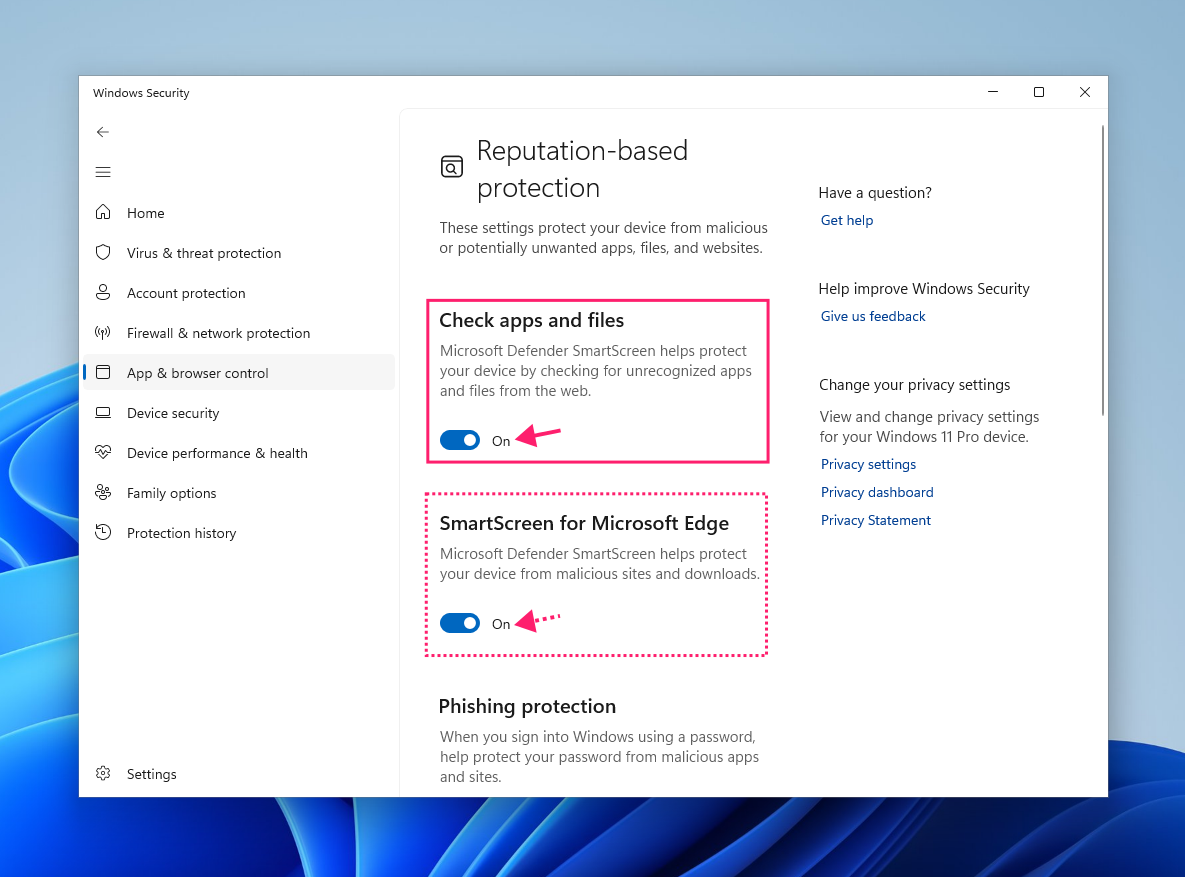Click the Home house icon

pos(103,212)
